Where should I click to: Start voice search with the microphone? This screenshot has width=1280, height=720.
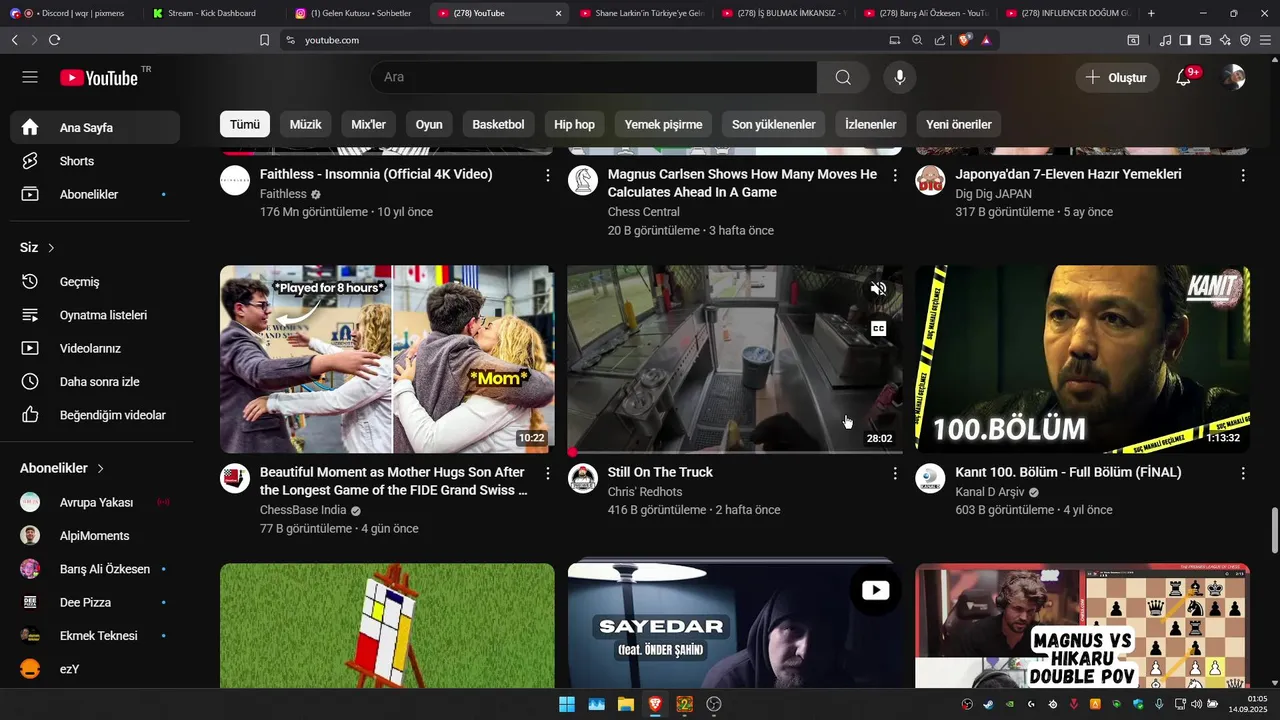(x=900, y=77)
